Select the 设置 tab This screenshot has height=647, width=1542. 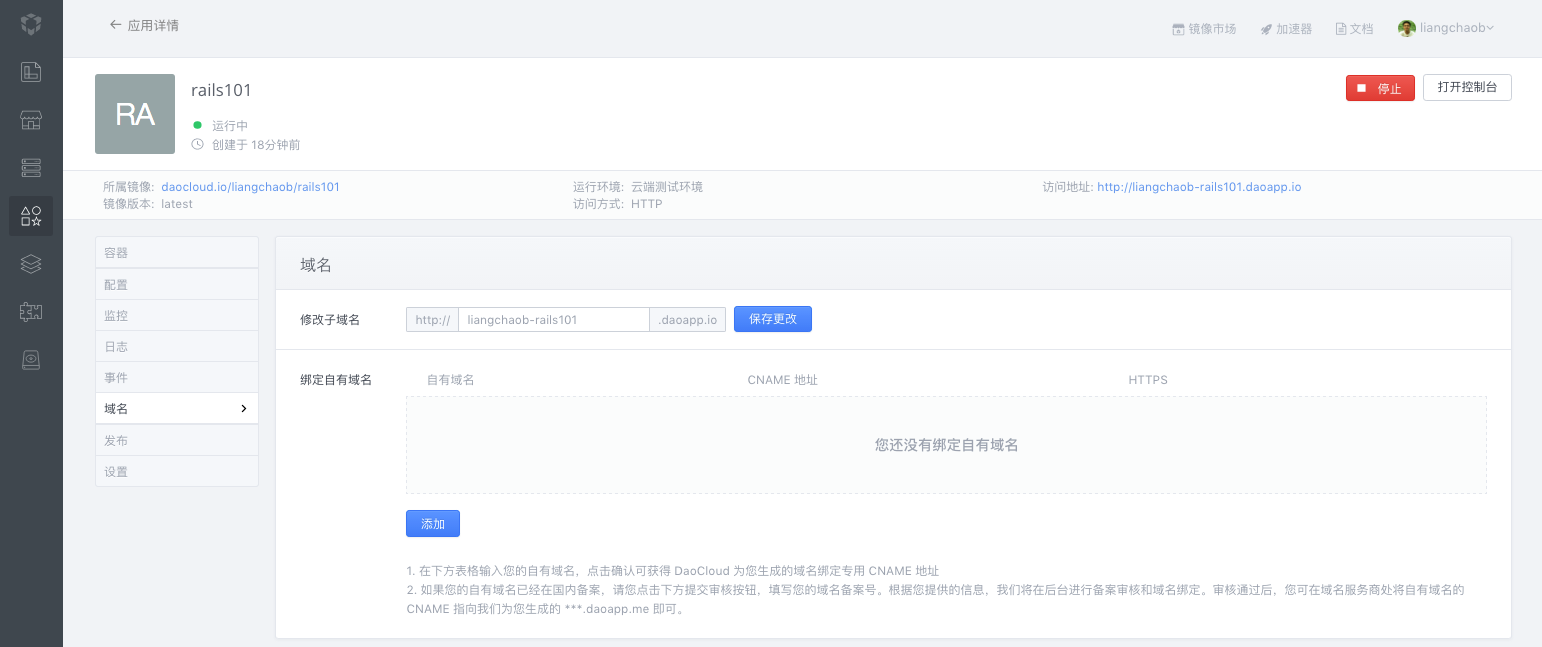tap(177, 471)
